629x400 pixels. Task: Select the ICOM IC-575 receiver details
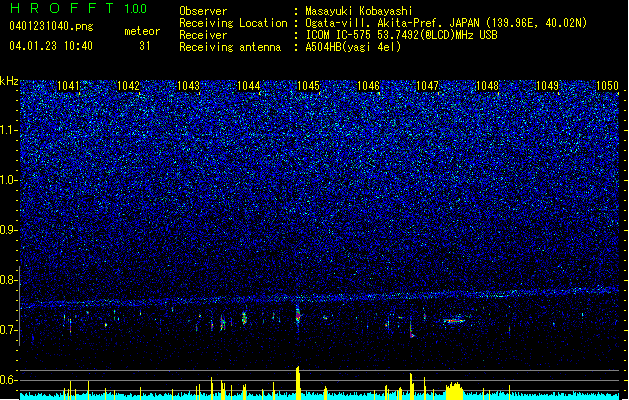(x=402, y=35)
